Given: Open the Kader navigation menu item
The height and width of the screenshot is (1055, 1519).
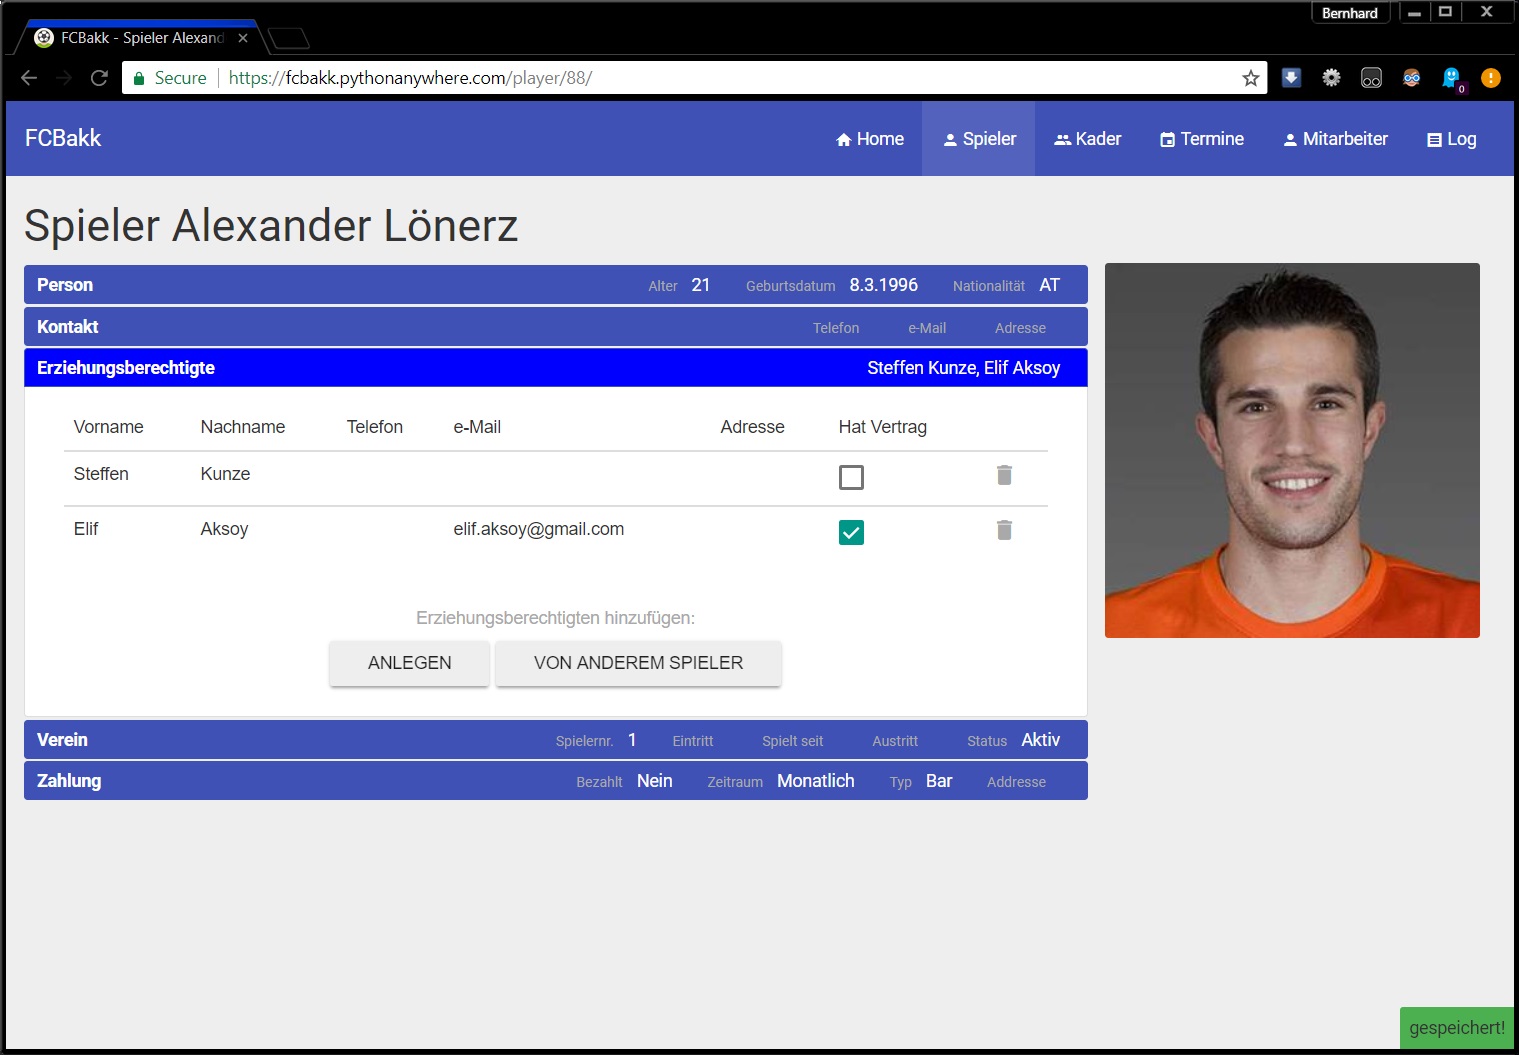Looking at the screenshot, I should (x=1087, y=139).
